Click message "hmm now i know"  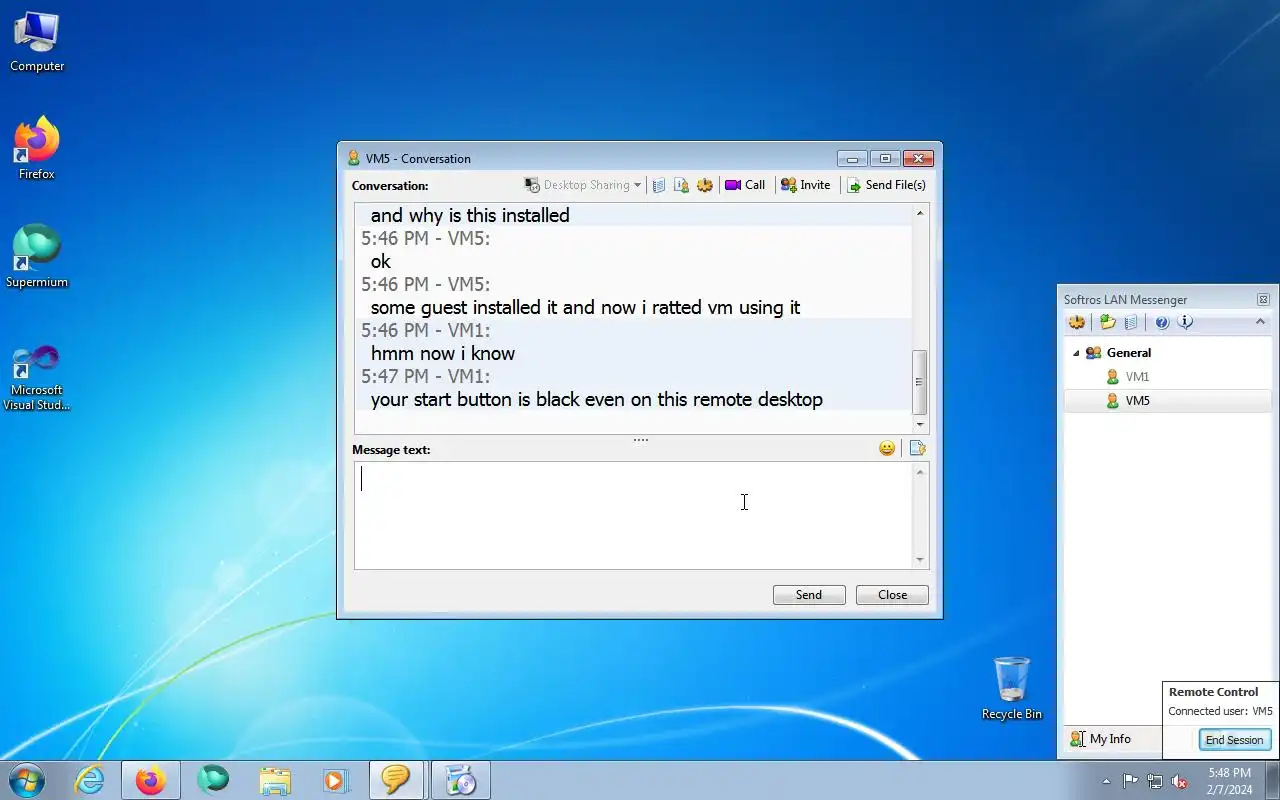click(442, 353)
